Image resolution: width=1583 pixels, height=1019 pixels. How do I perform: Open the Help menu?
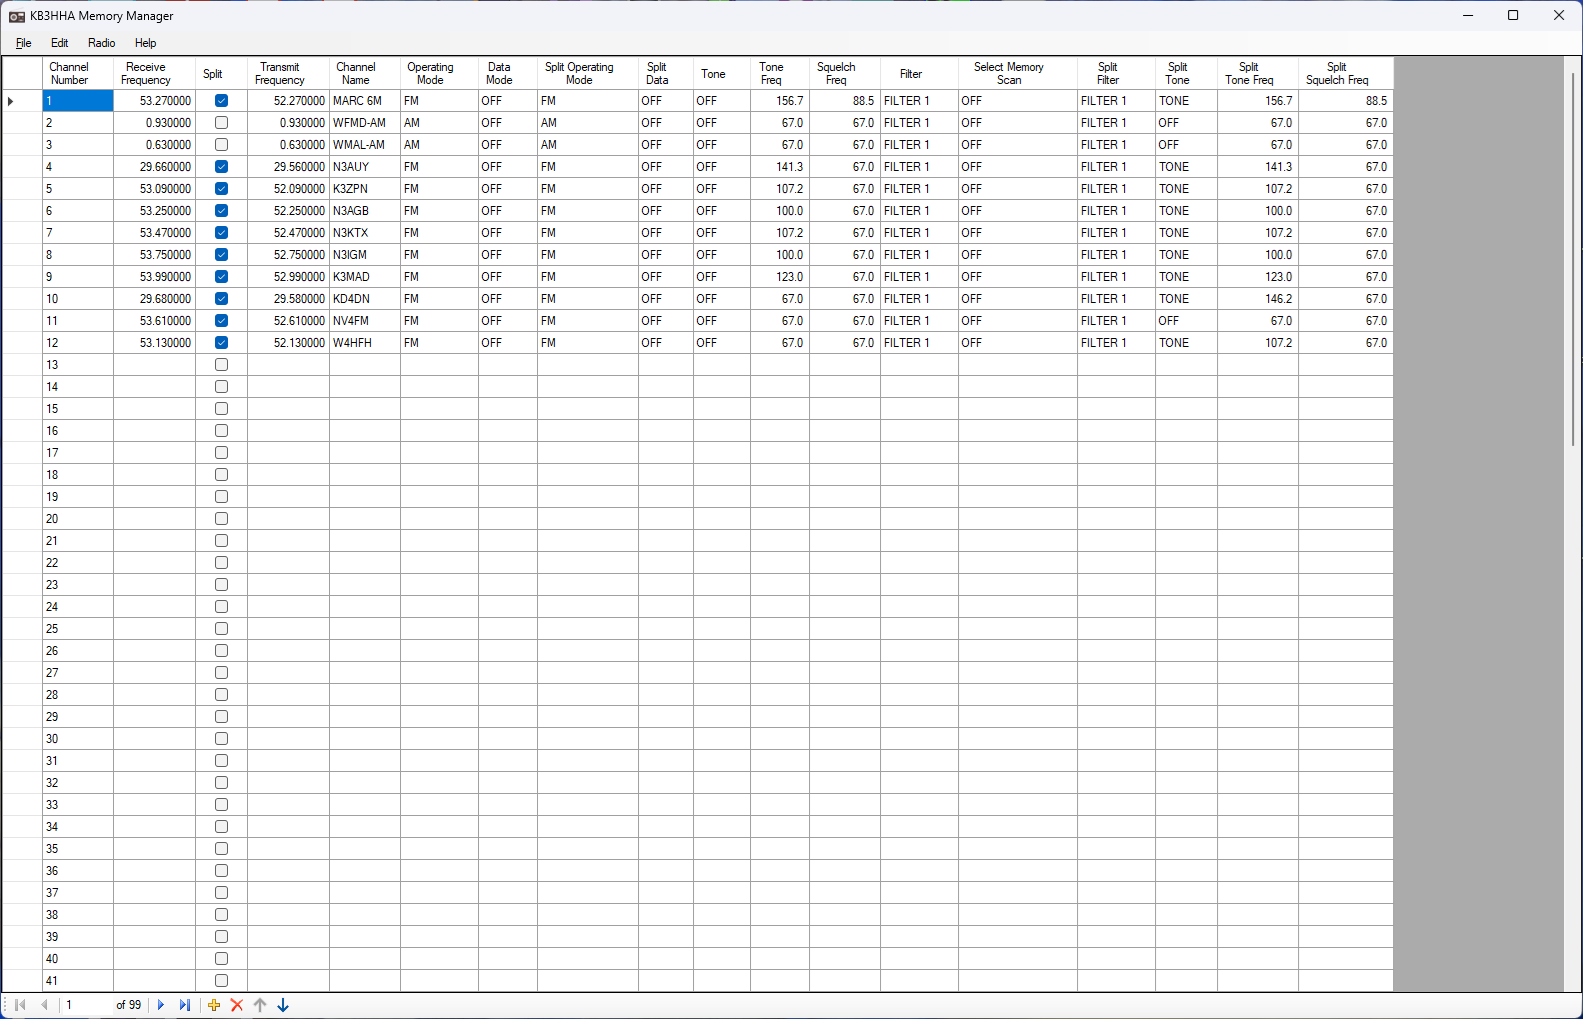(x=146, y=43)
